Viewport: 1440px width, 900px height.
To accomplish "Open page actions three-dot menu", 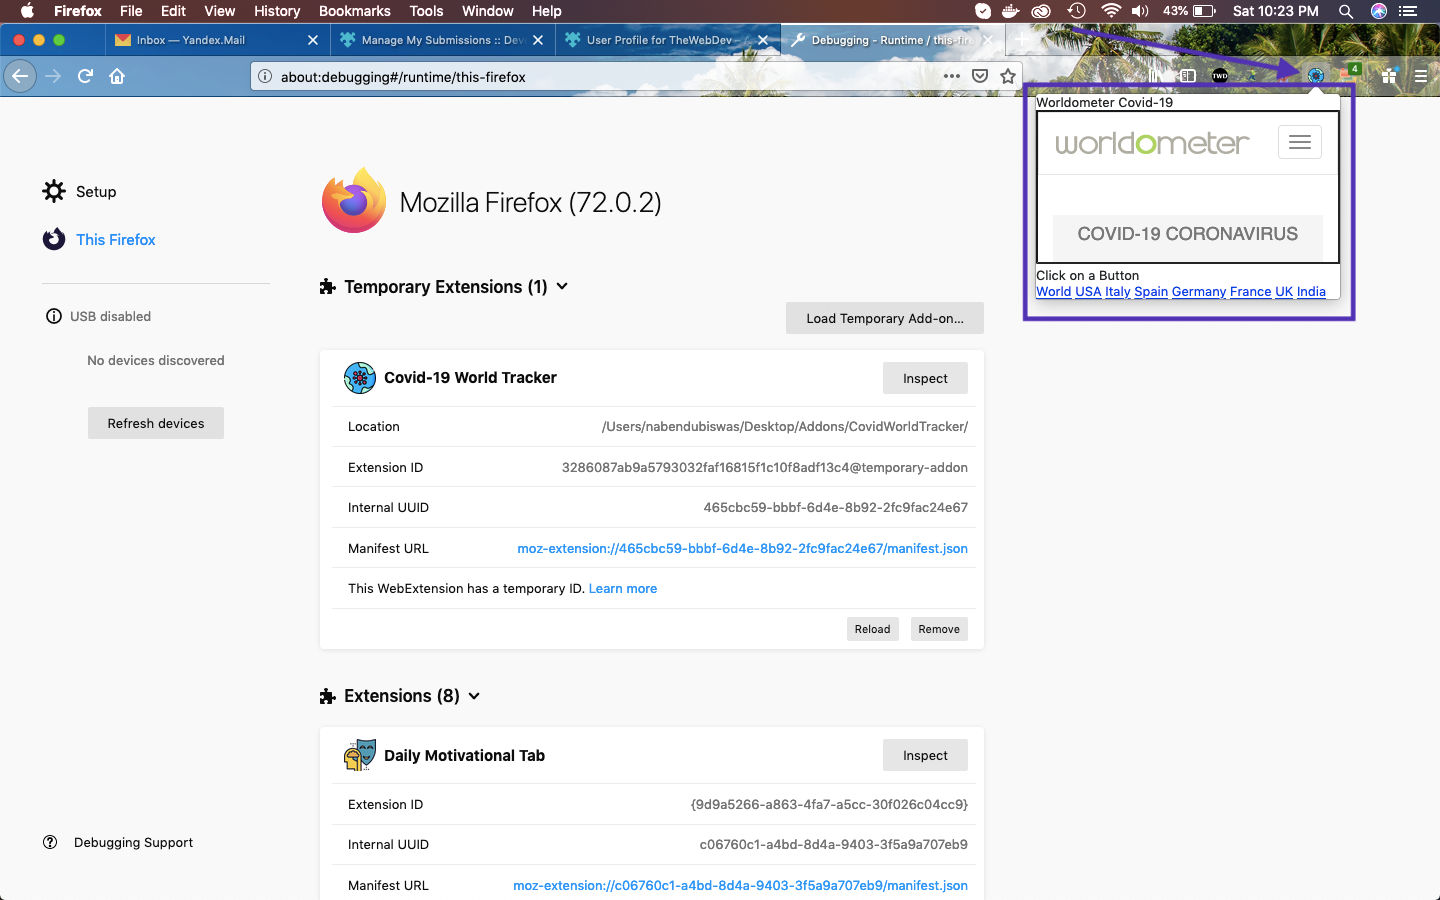I will (951, 76).
